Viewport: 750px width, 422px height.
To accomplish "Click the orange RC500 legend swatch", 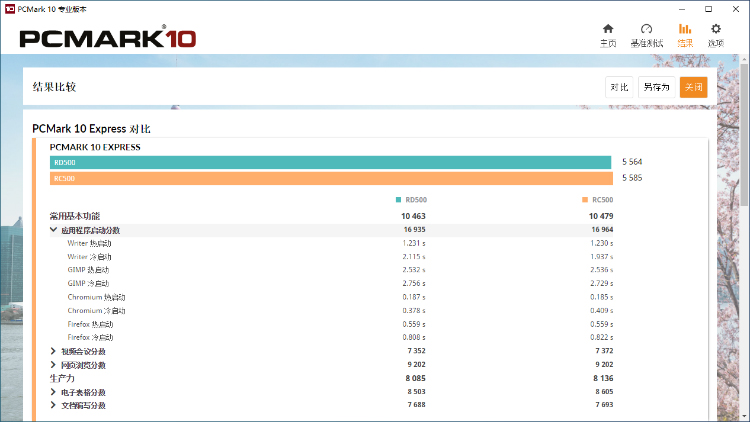I will [585, 200].
